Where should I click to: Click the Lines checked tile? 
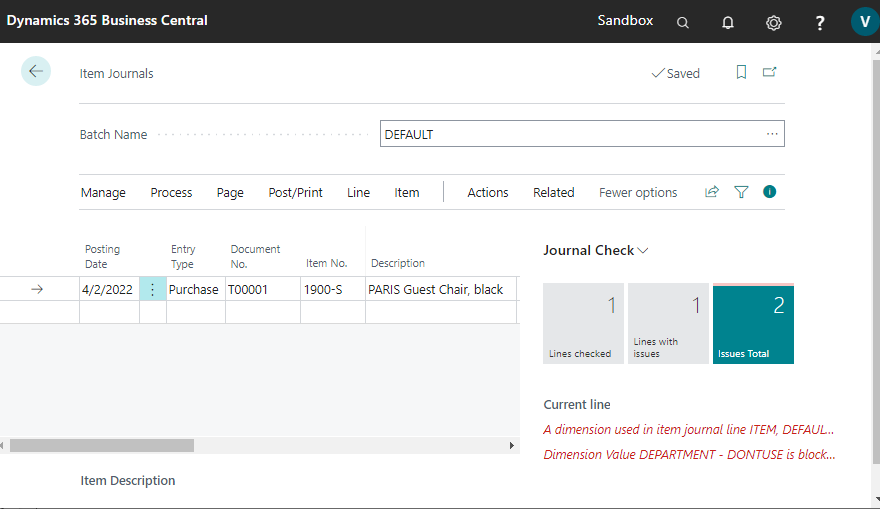point(583,323)
